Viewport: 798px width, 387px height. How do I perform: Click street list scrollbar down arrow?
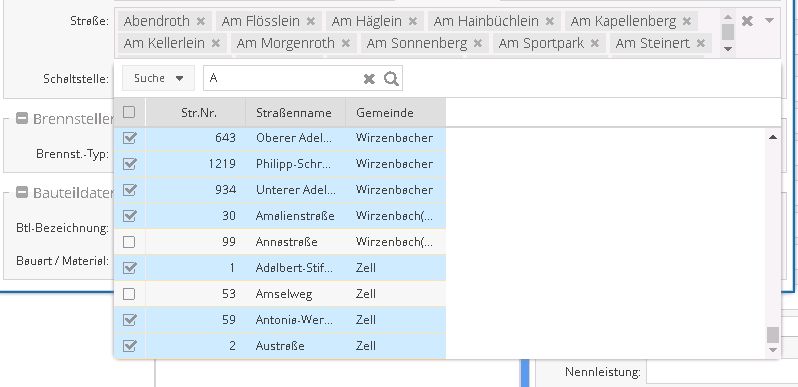click(773, 350)
